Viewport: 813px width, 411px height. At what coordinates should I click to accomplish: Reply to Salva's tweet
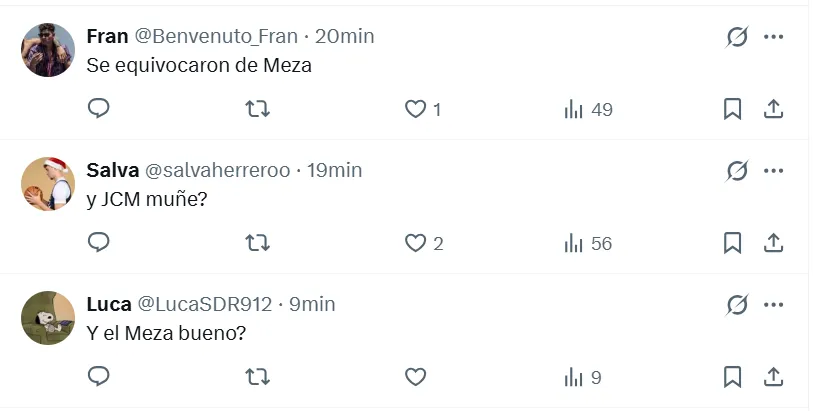coord(98,243)
